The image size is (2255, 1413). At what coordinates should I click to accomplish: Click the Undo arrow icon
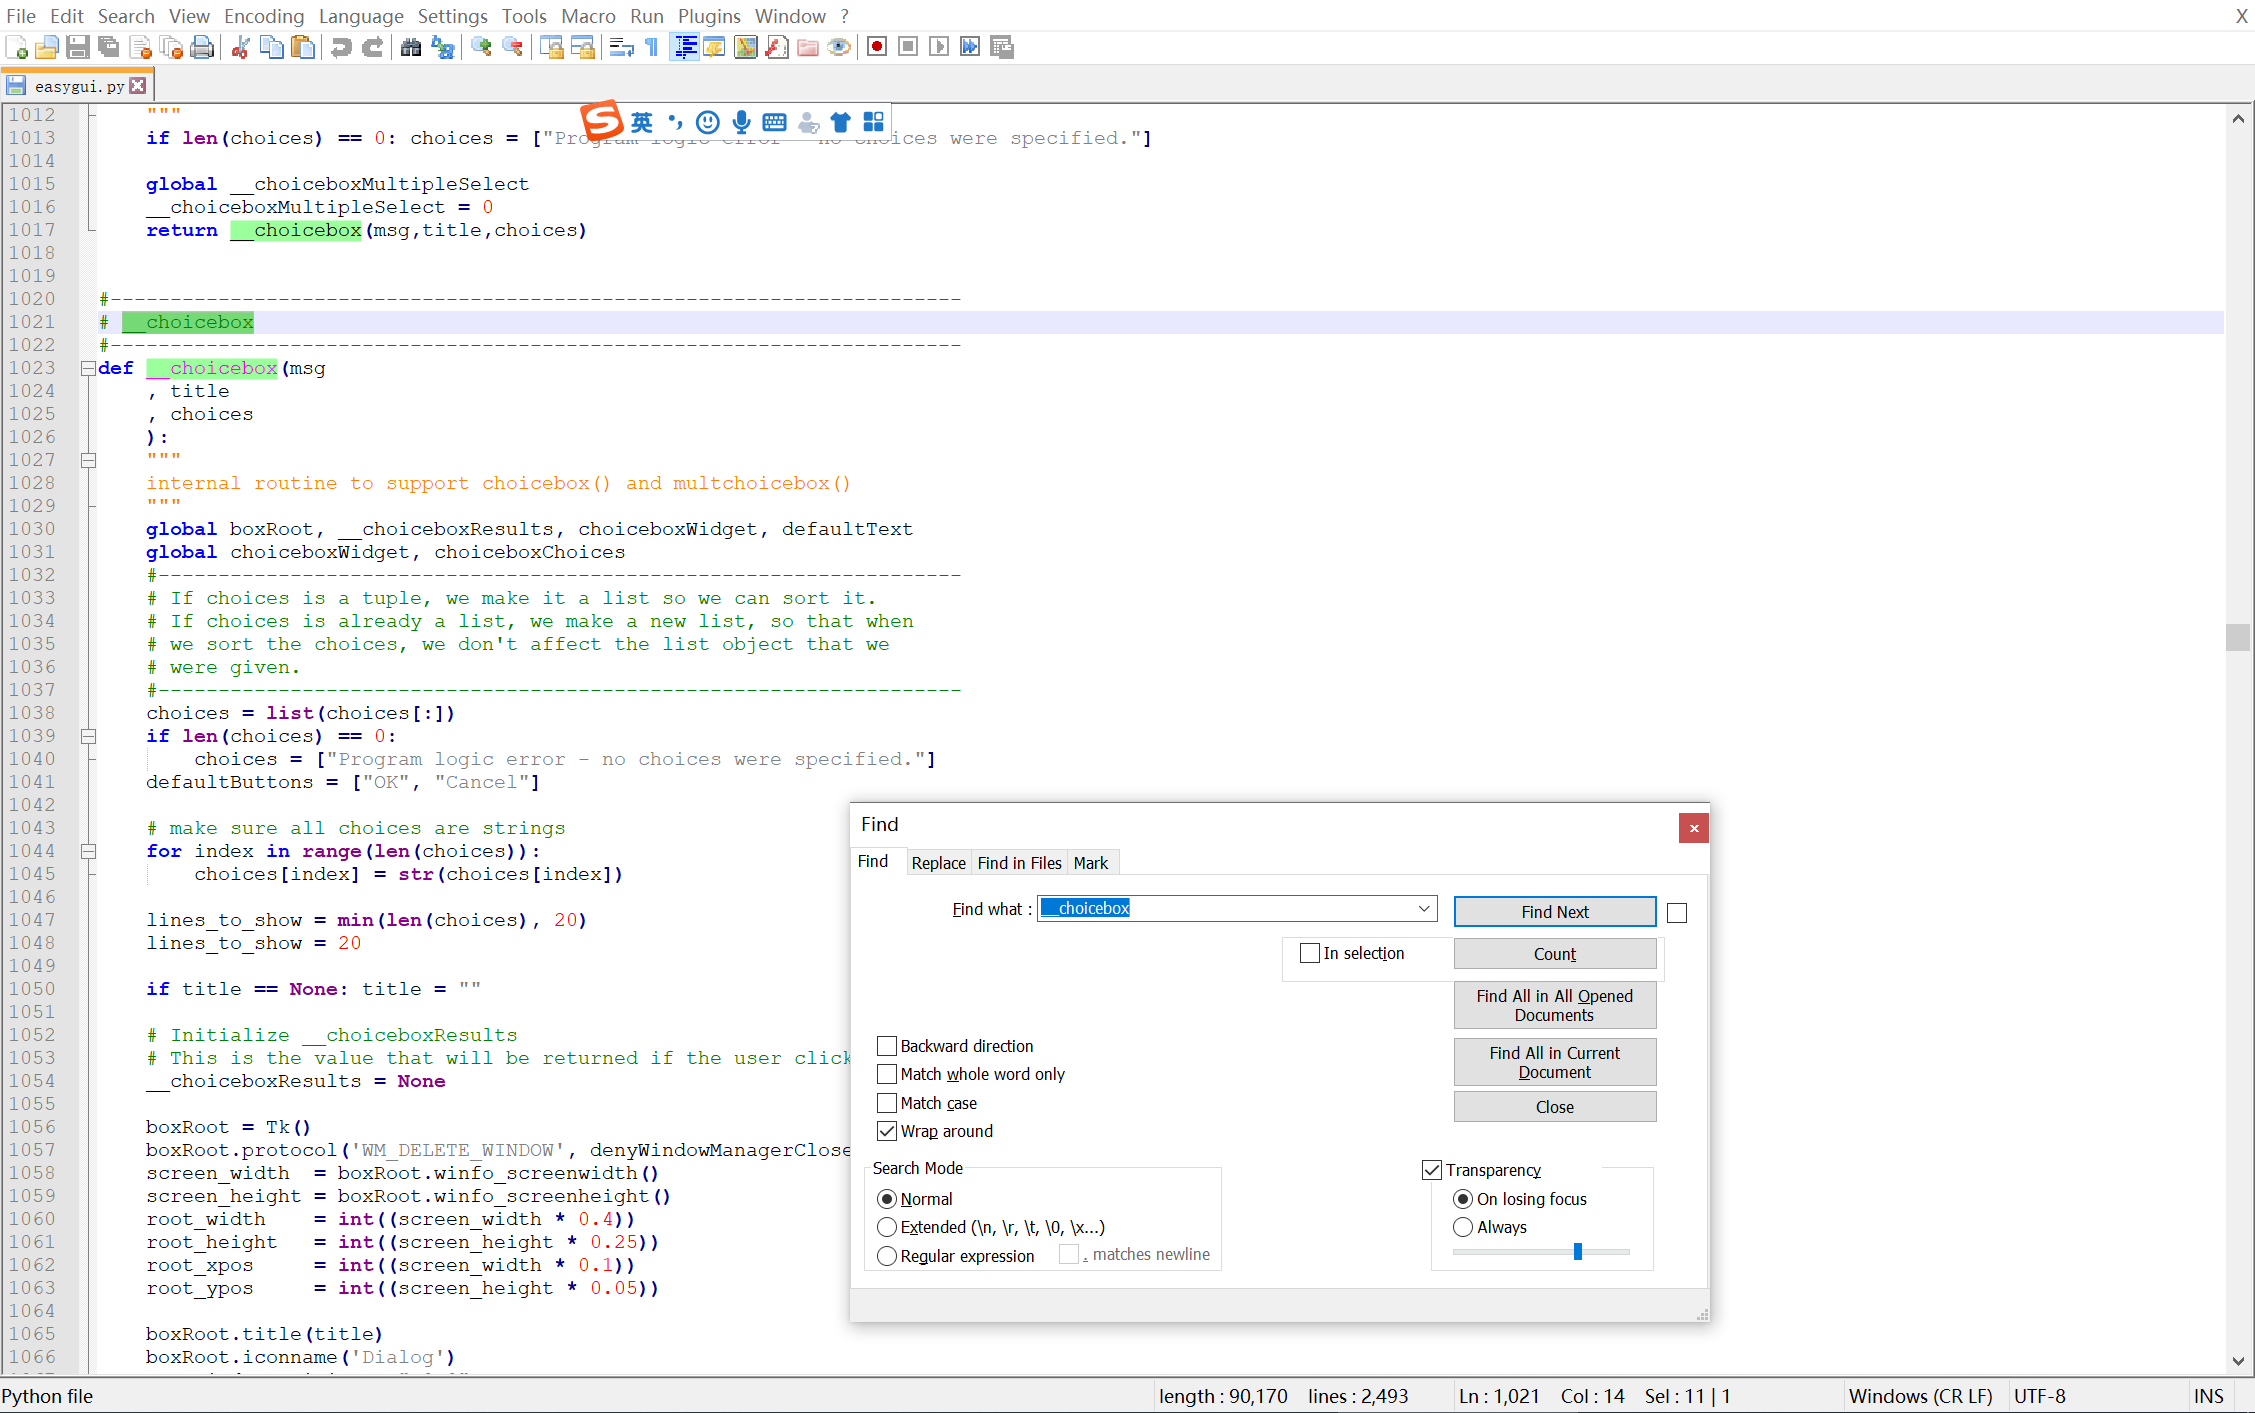pos(341,47)
